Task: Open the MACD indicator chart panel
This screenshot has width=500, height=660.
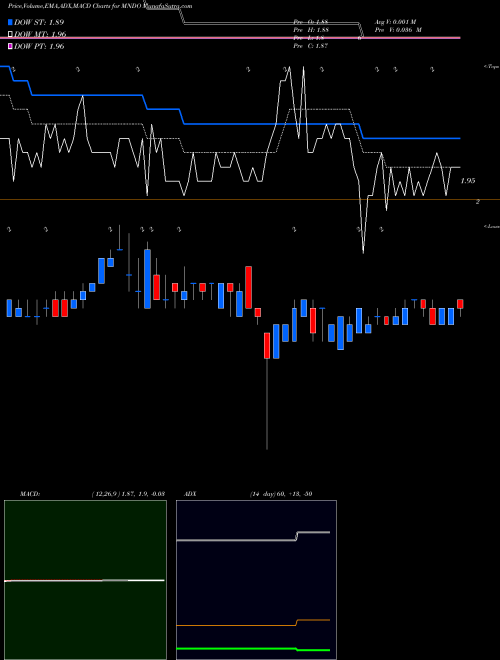Action: (x=85, y=580)
